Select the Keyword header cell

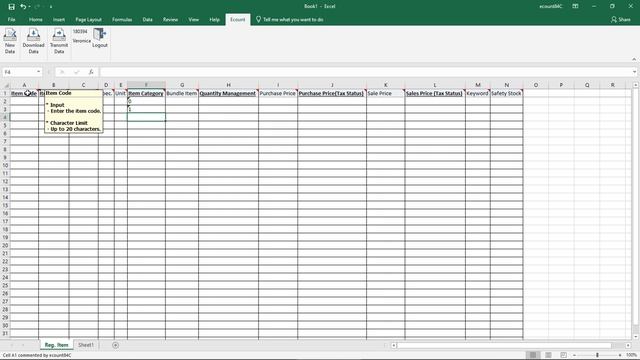point(478,93)
